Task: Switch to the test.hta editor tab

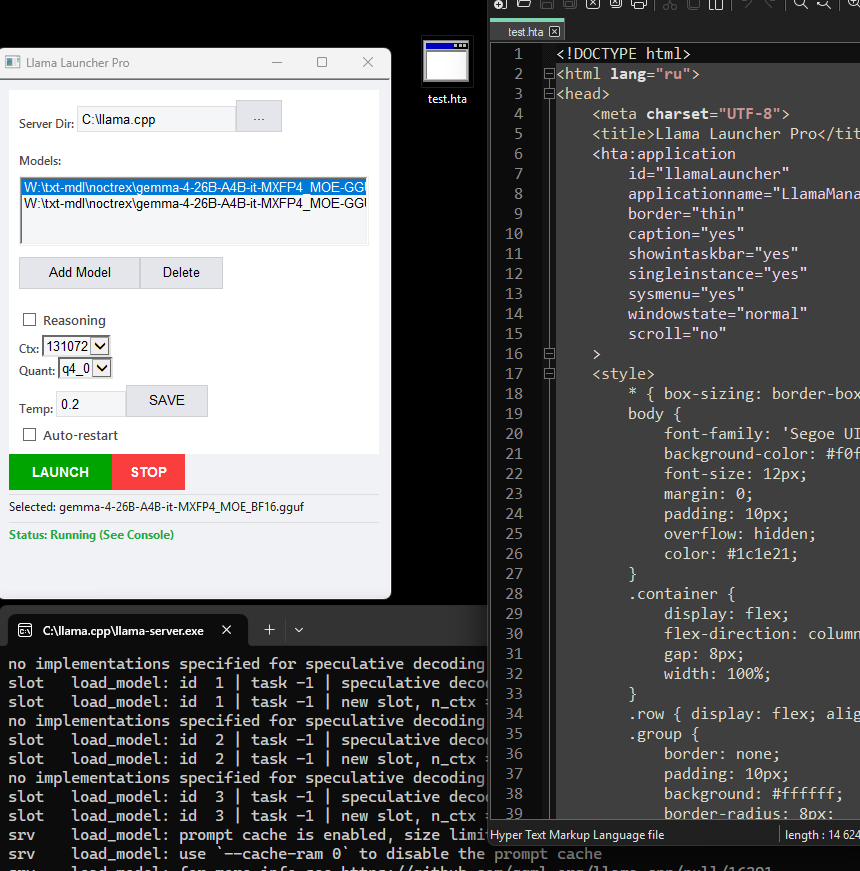Action: (526, 32)
